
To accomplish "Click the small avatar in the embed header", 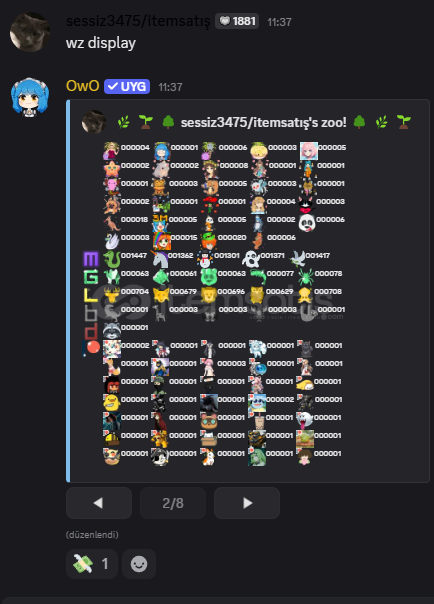I will (x=94, y=122).
